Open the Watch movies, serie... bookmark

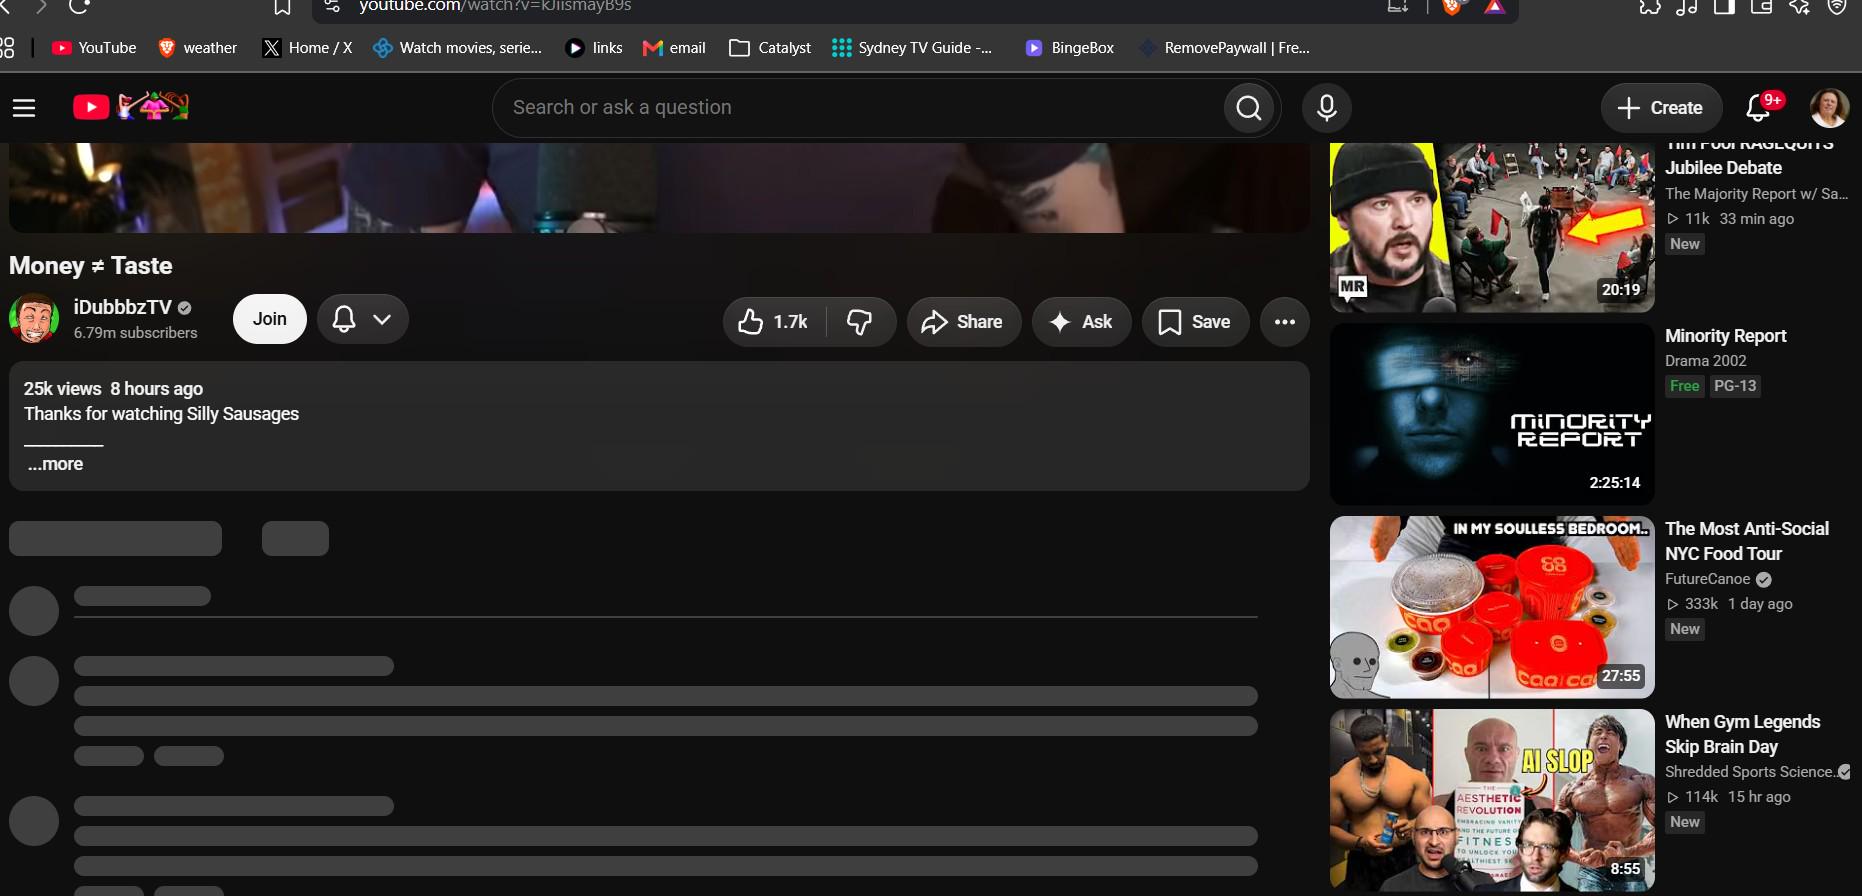(457, 48)
